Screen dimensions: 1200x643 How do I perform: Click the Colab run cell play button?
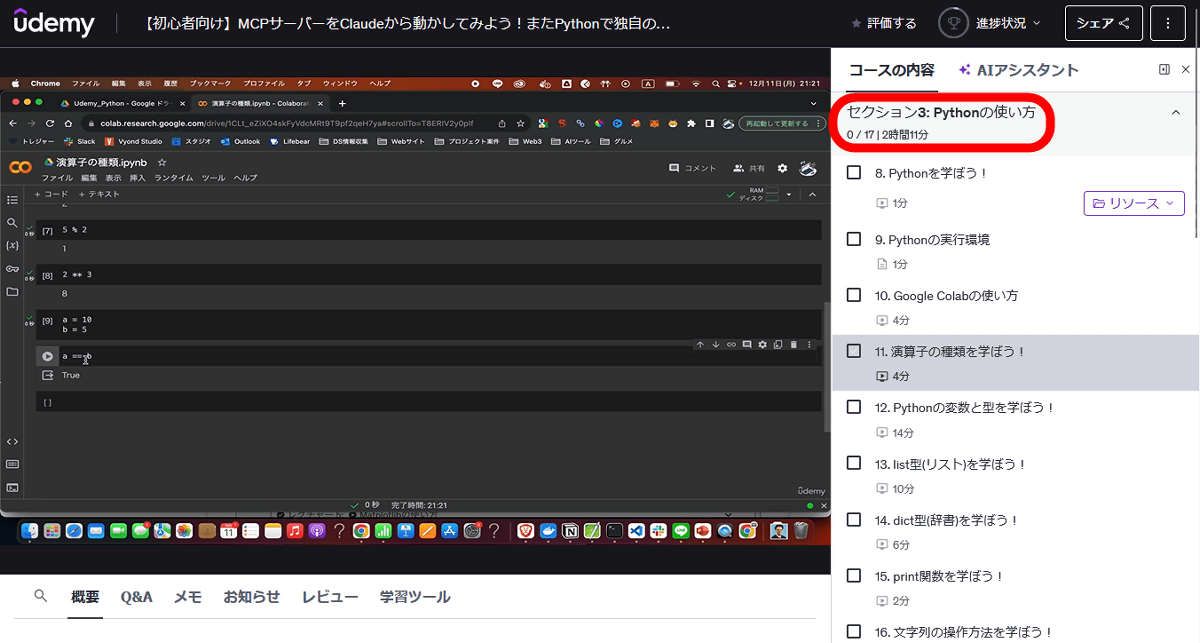[x=47, y=356]
